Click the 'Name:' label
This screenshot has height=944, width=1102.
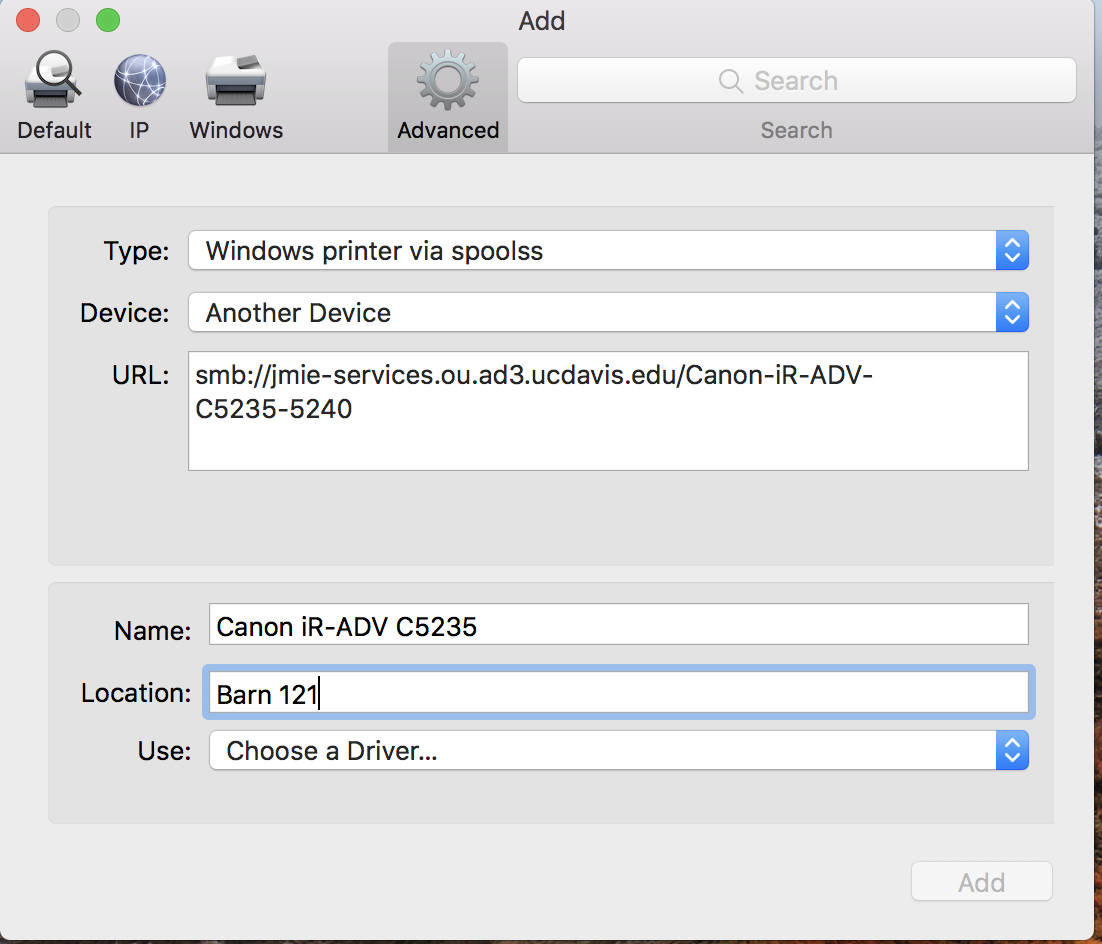153,631
